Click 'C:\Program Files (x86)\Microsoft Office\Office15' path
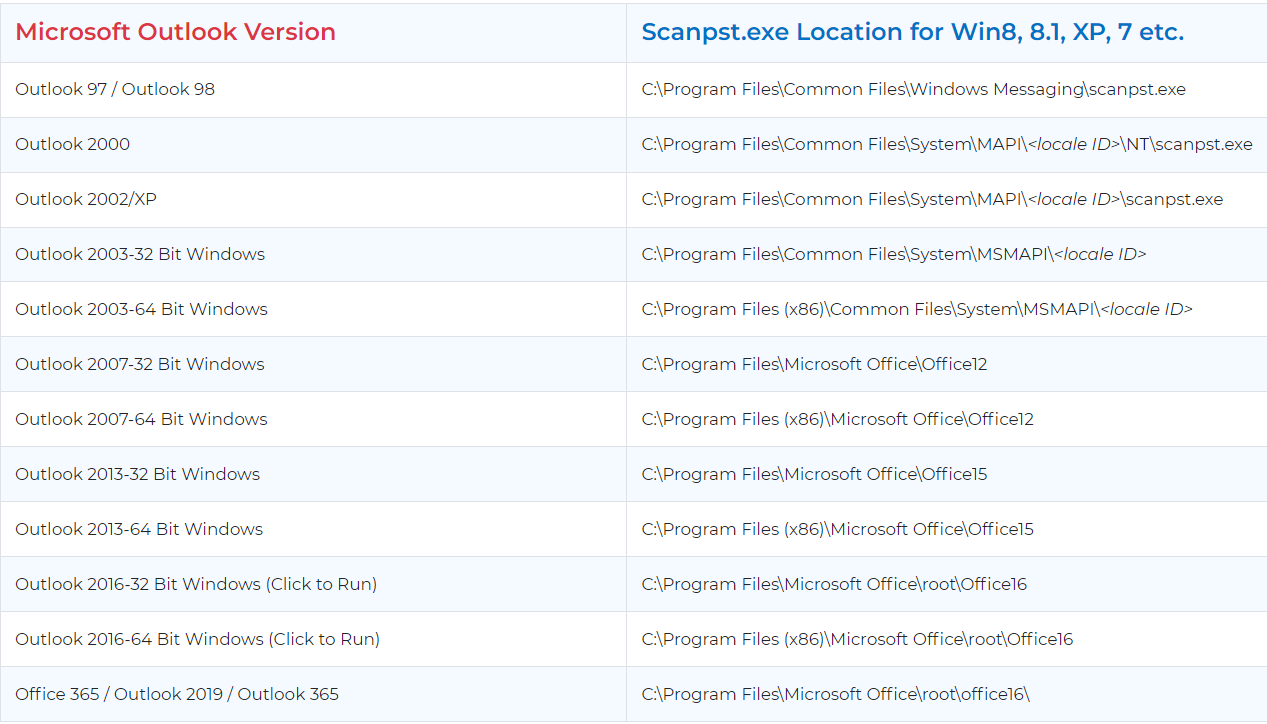The height and width of the screenshot is (724, 1267). coord(837,529)
